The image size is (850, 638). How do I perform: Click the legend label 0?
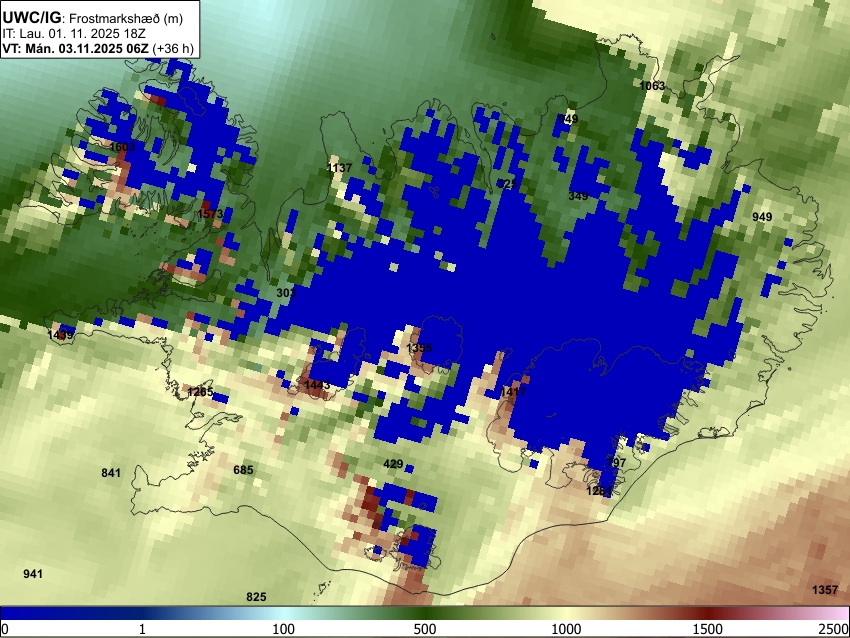[x=5, y=629]
